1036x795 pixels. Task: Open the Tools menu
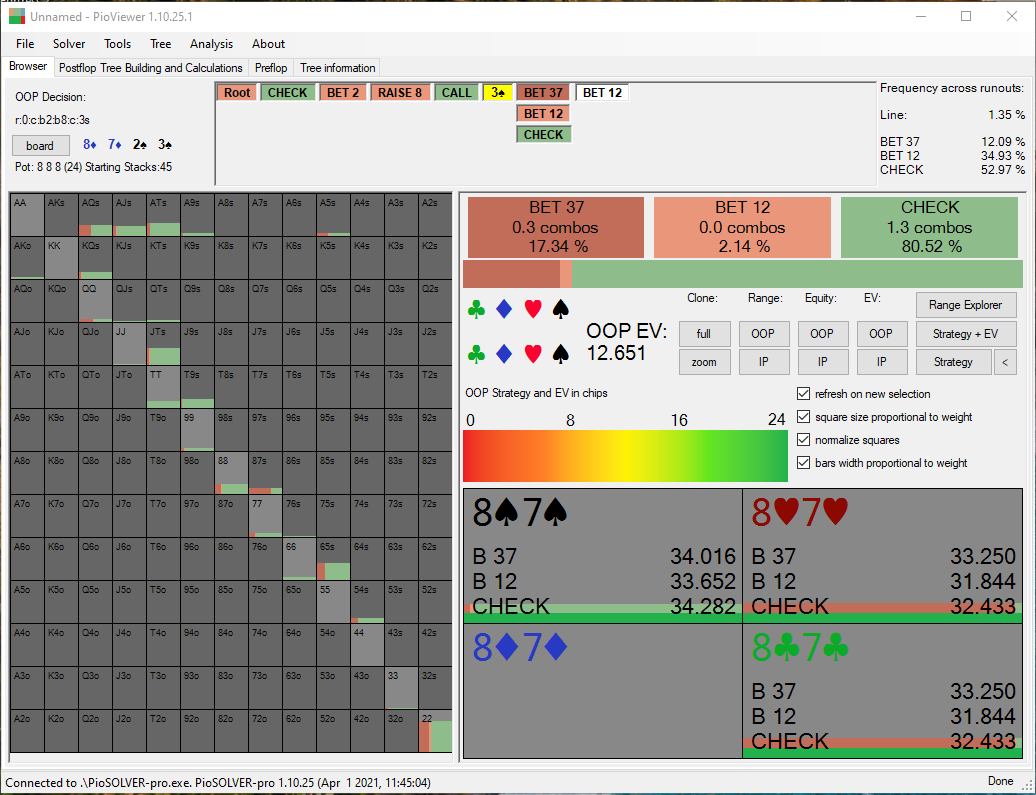(x=117, y=44)
